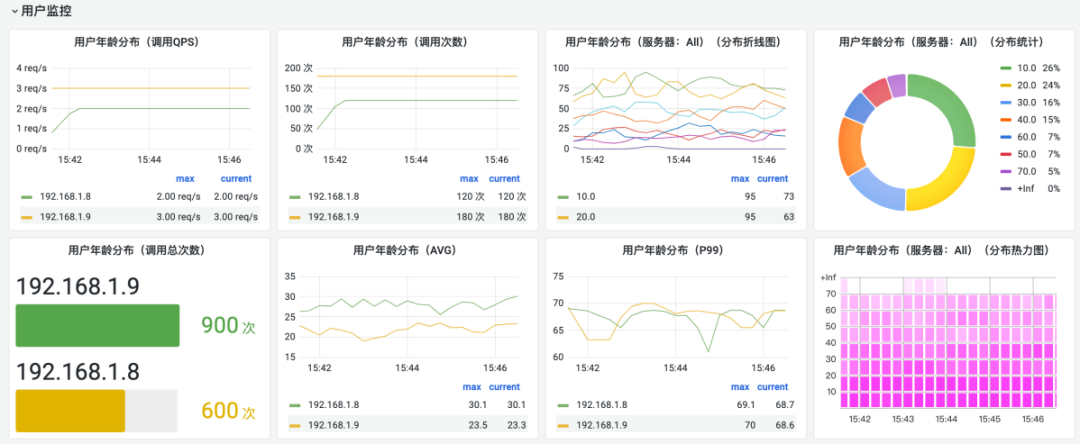Click 68.6 current value in P99 legend
The width and height of the screenshot is (1080, 444).
click(x=785, y=425)
